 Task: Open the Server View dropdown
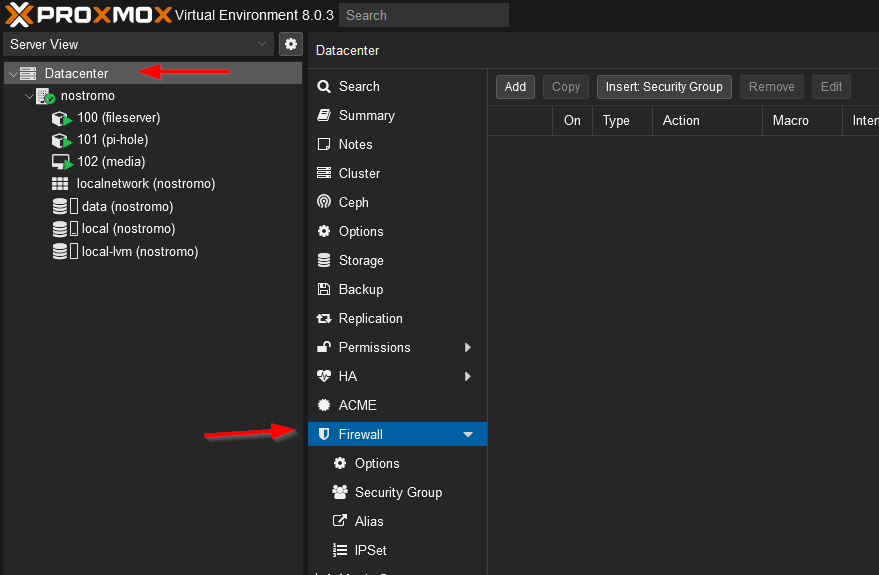[261, 44]
